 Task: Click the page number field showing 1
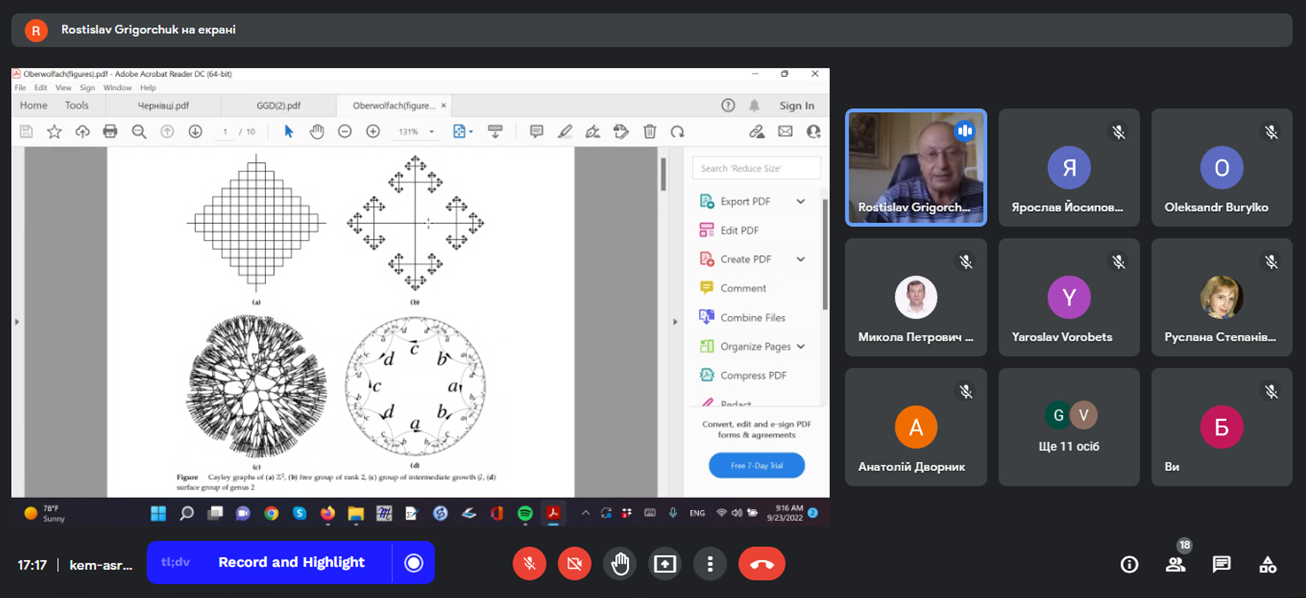coord(226,131)
